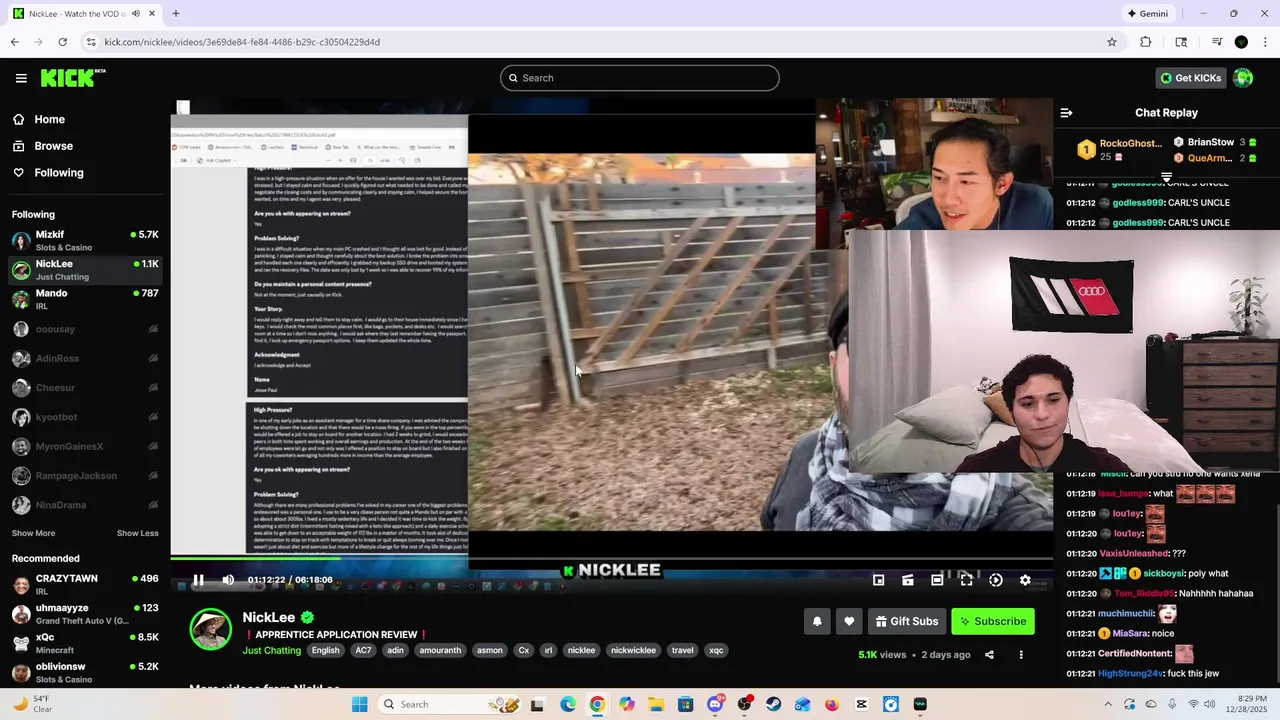The width and height of the screenshot is (1280, 720).
Task: Click the Gift Subs button
Action: 907,621
